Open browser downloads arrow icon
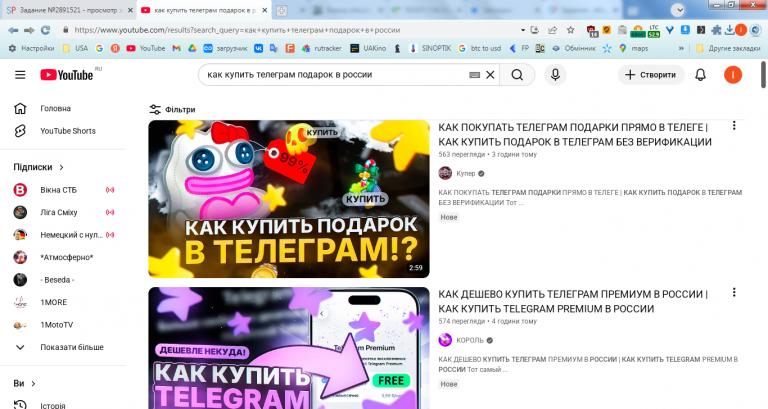This screenshot has width=768, height=409. 729,30
